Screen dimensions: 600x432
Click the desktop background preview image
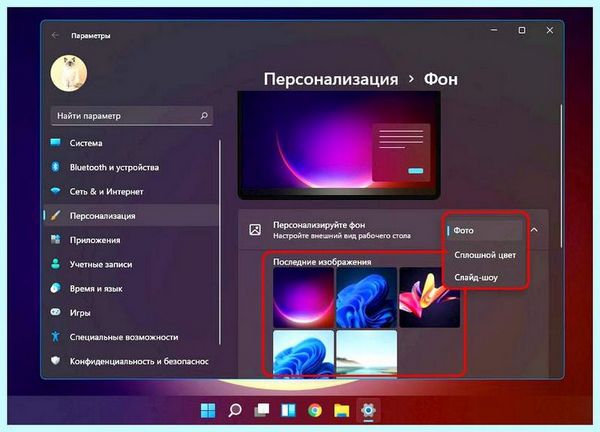[x=339, y=145]
